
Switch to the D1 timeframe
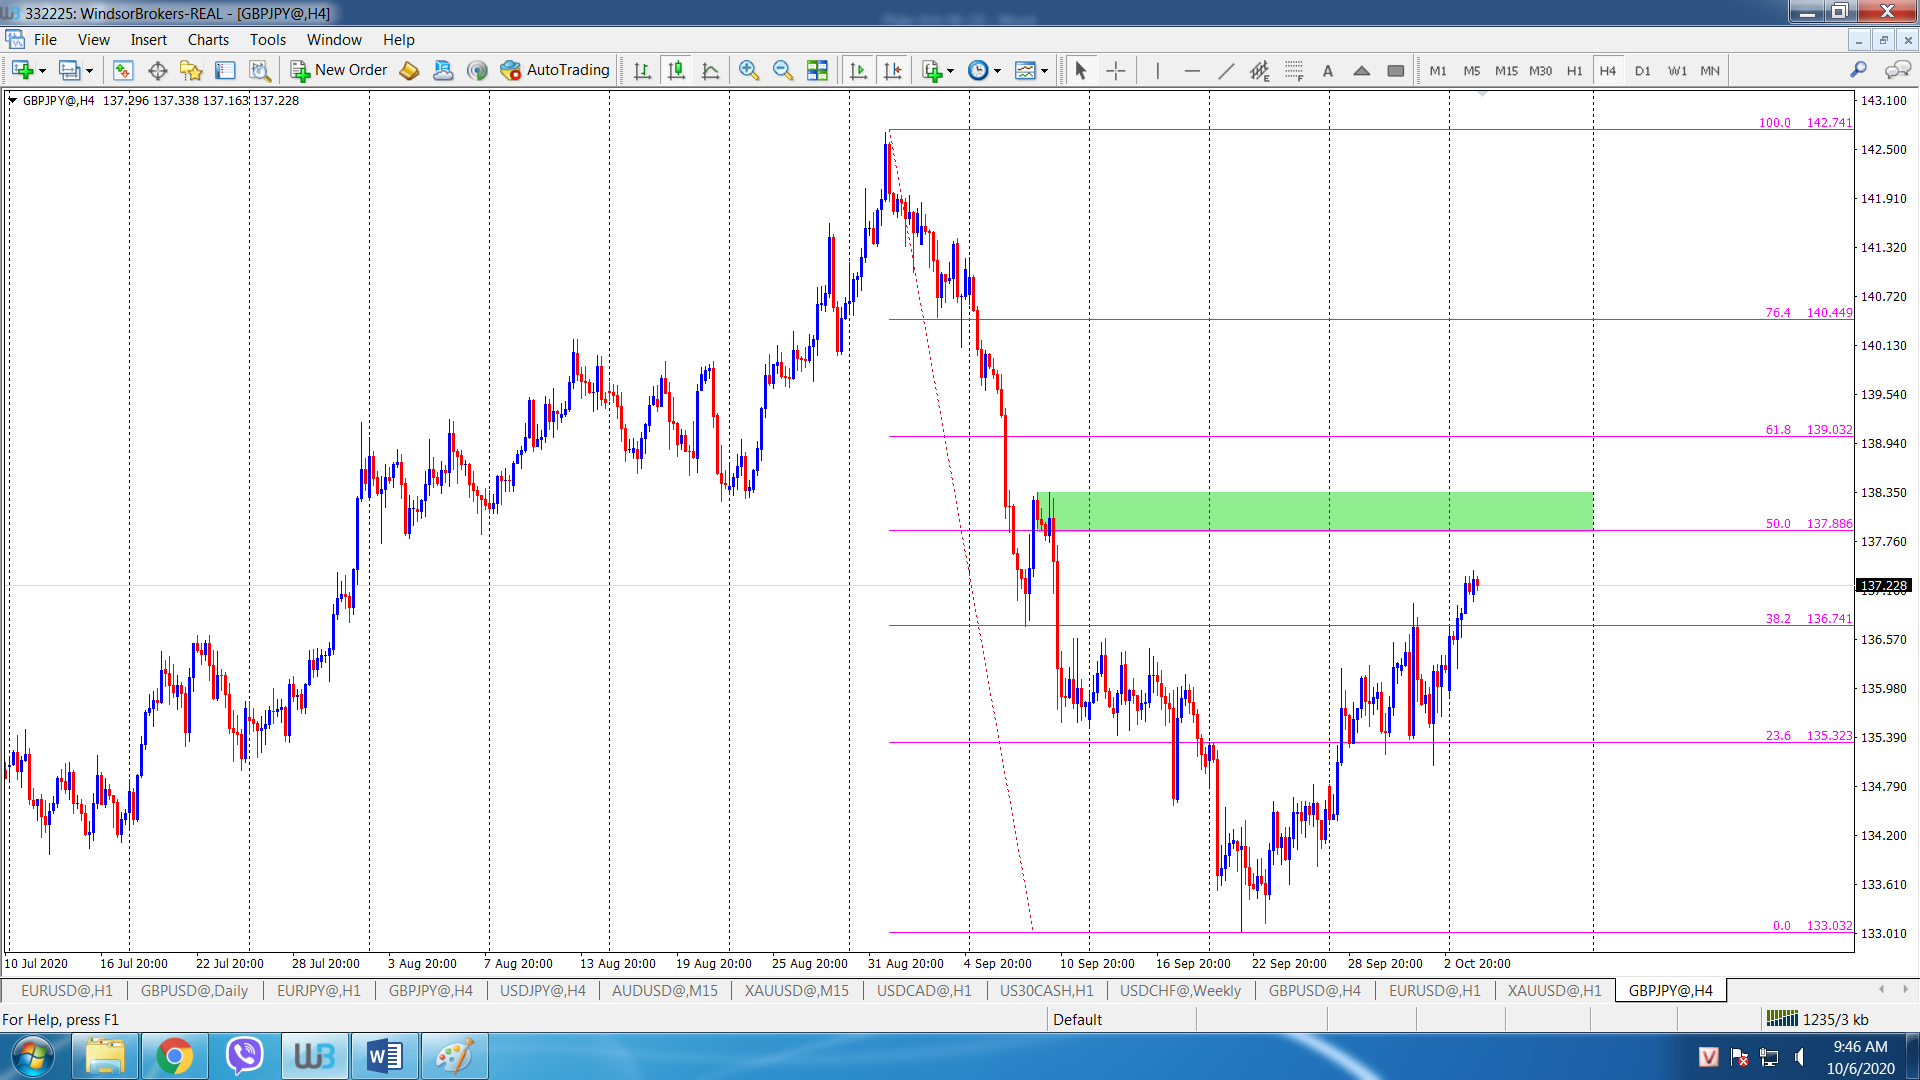[x=1642, y=70]
